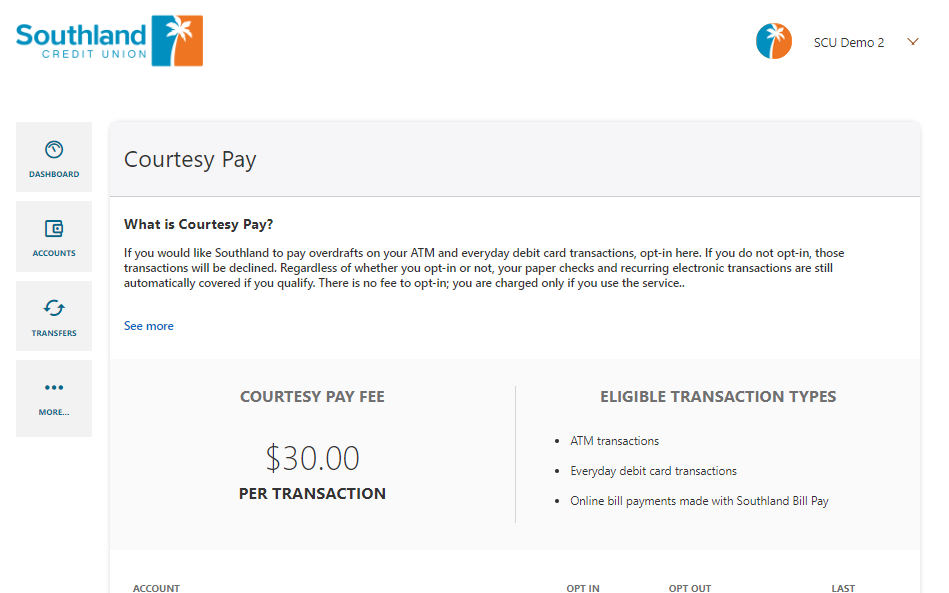Open the SCU Demo 2 account name
949x593 pixels.
pyautogui.click(x=849, y=42)
